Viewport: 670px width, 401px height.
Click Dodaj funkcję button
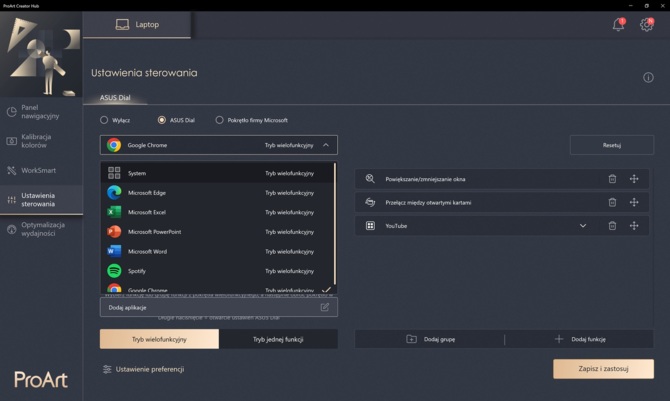pos(582,339)
